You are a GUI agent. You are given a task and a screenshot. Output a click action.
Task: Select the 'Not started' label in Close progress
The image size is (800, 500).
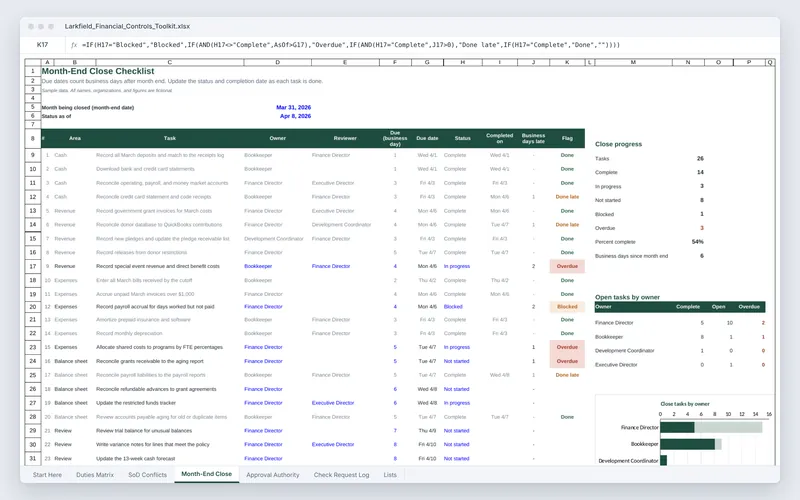[608, 200]
